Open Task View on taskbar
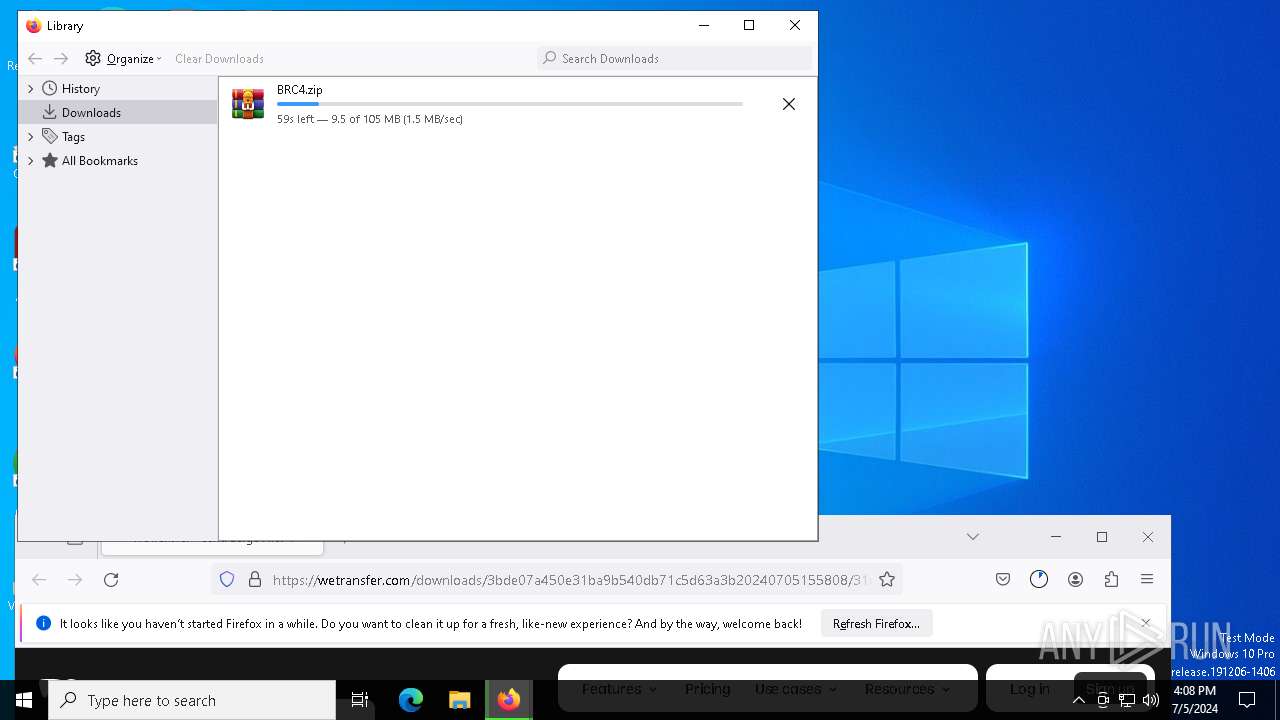The width and height of the screenshot is (1280, 720). pos(360,700)
